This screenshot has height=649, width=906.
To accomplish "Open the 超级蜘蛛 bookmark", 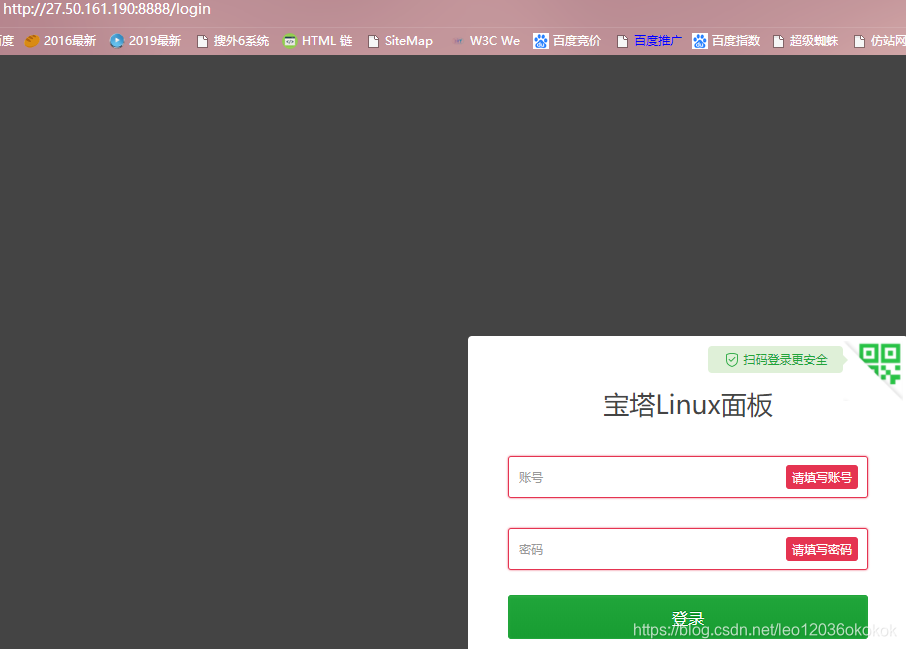I will coord(805,41).
